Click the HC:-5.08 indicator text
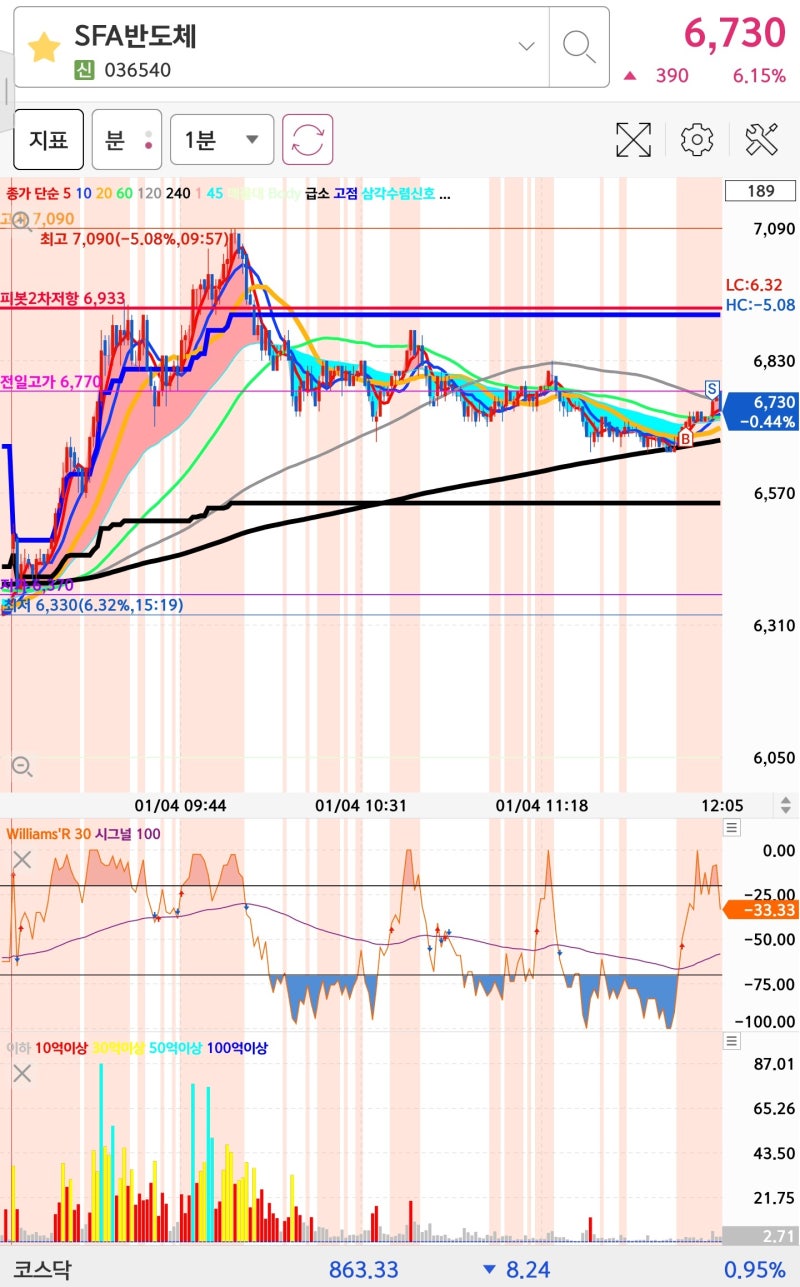 pyautogui.click(x=760, y=305)
